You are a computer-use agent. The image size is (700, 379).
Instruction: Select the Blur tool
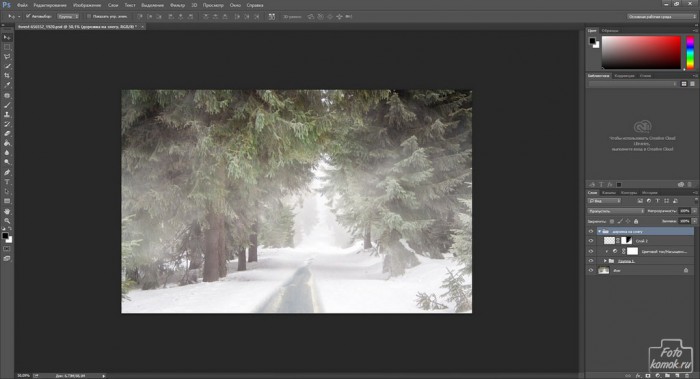click(7, 153)
